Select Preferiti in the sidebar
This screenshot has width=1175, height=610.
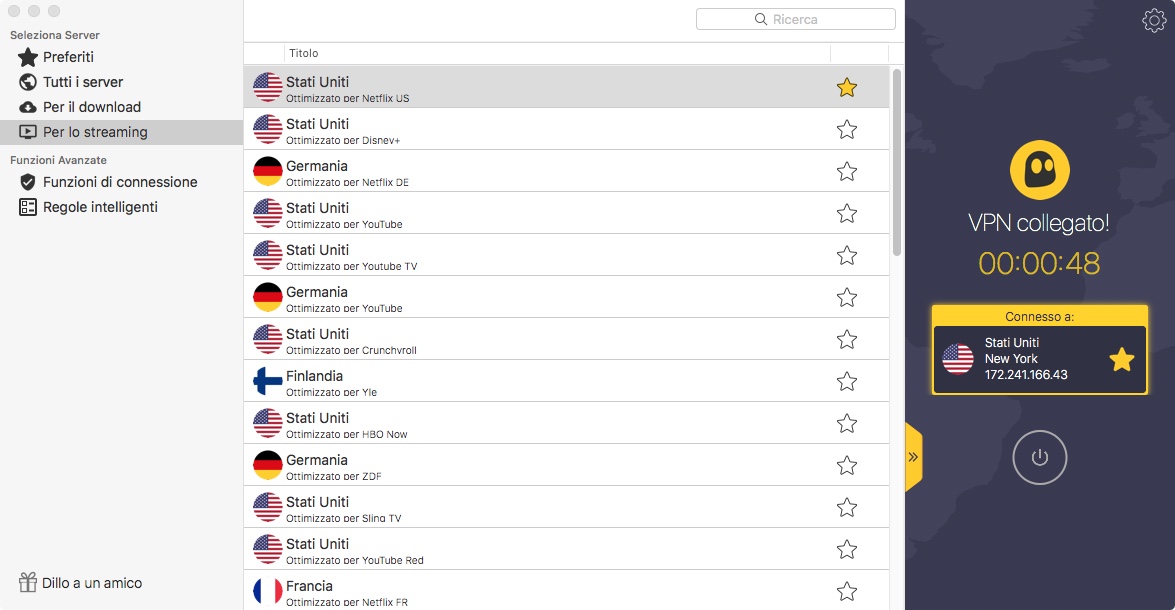68,57
